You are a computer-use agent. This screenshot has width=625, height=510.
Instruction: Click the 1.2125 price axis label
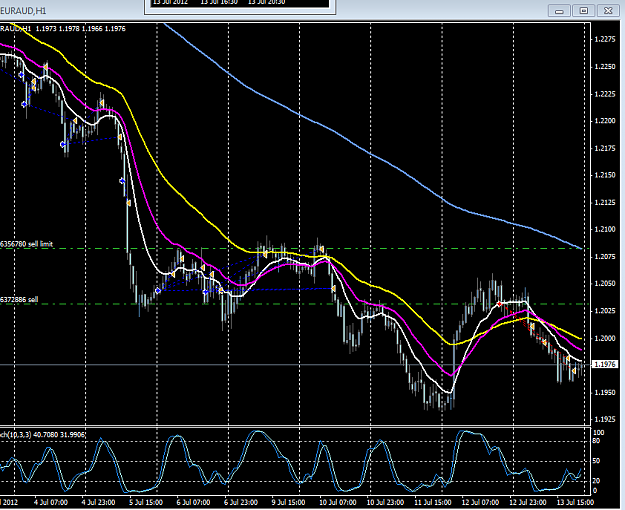coord(605,203)
